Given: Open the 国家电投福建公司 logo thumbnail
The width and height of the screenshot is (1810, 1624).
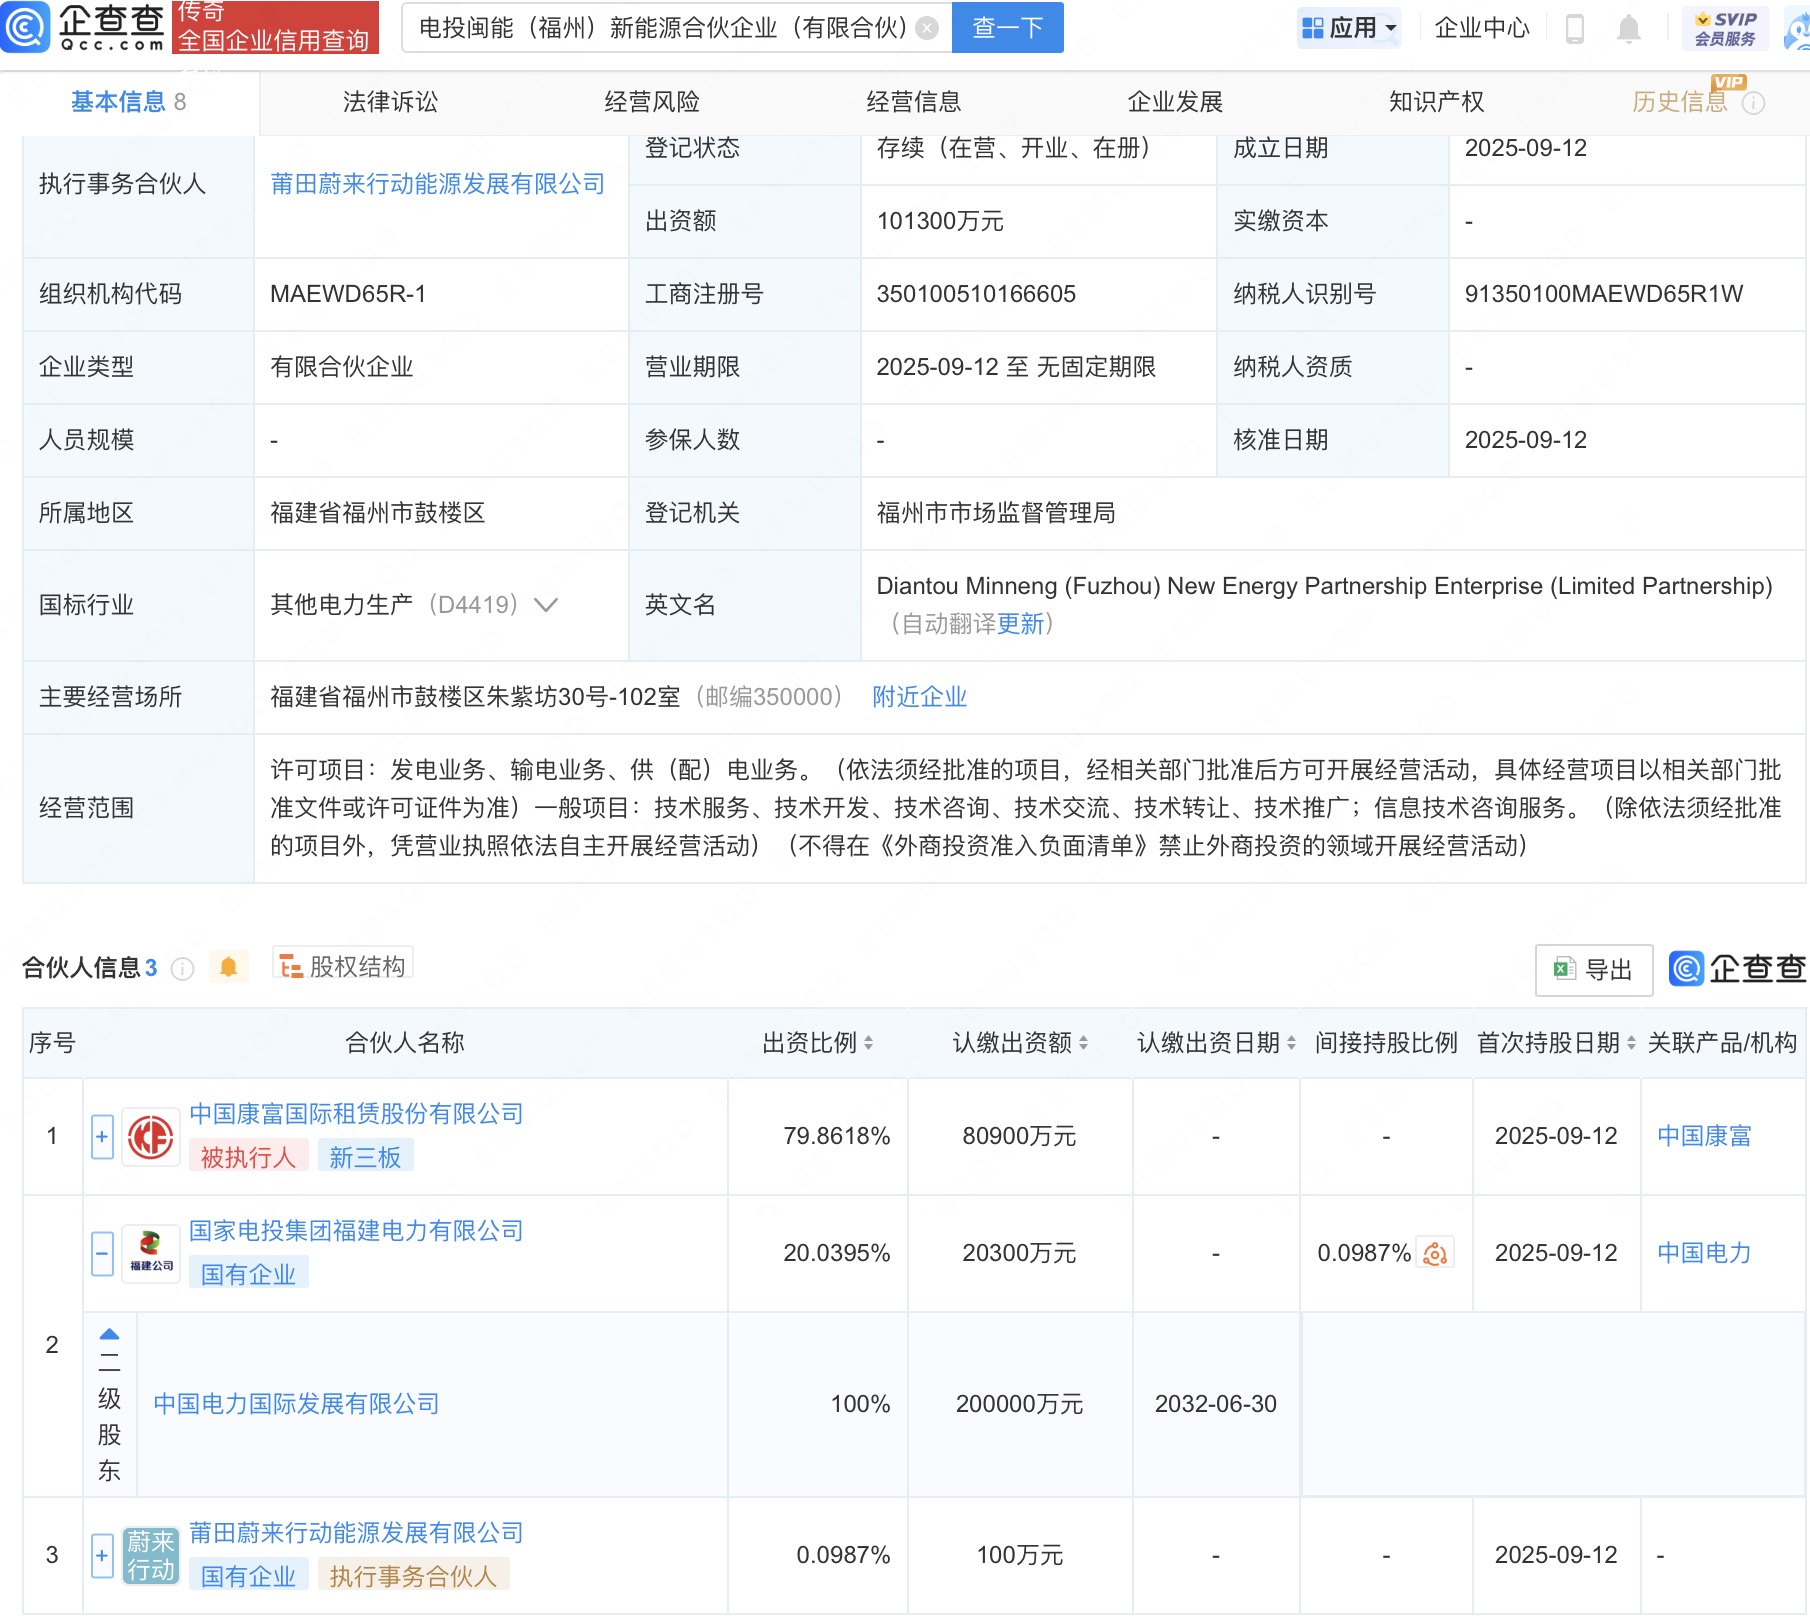Looking at the screenshot, I should tap(151, 1255).
